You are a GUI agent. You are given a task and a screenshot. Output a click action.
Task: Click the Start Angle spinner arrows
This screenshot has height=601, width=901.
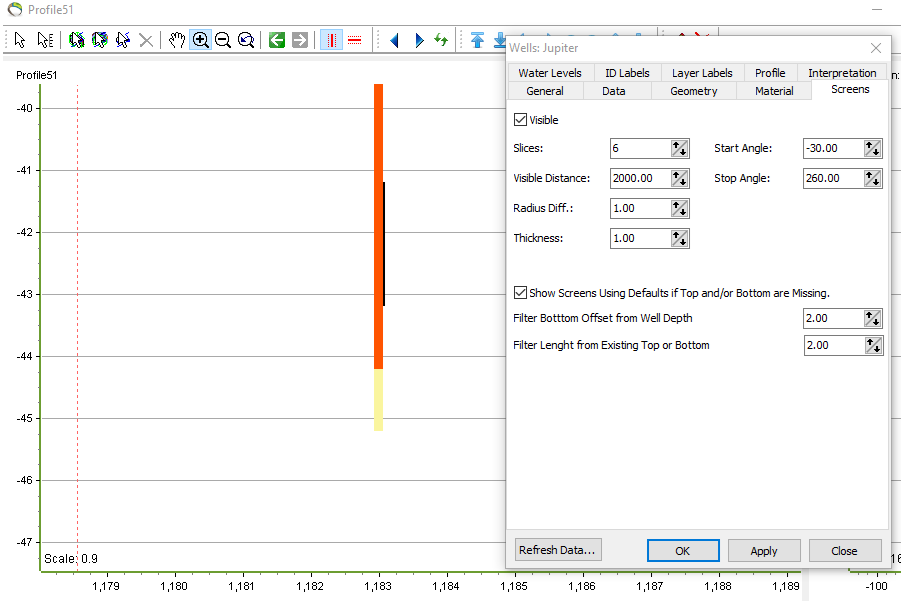(x=873, y=148)
